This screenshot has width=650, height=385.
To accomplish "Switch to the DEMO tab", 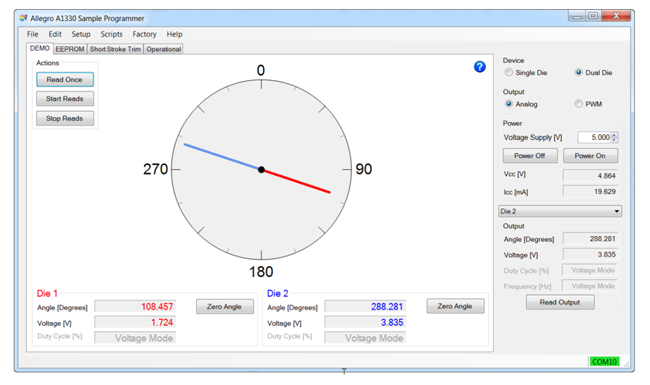I will tap(40, 48).
